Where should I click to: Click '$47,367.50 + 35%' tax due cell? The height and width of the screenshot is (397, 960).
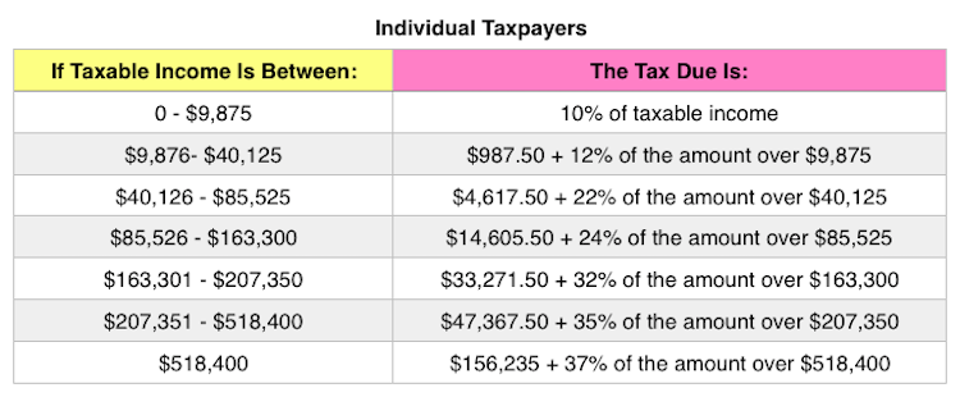(x=670, y=320)
